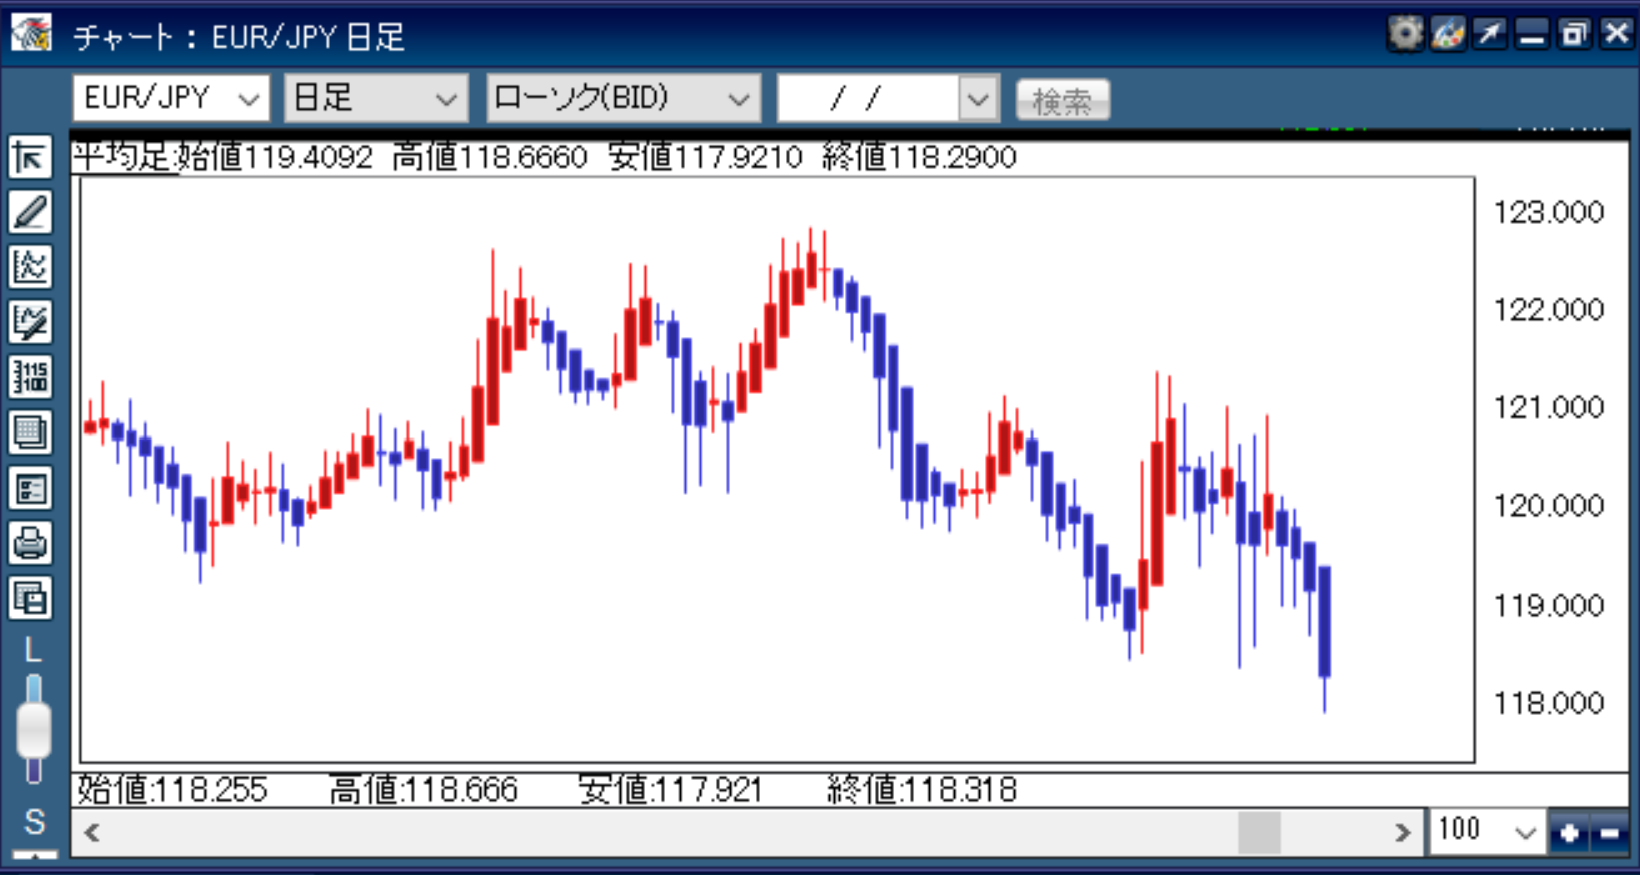
Task: Click the 119.000 price axis label
Action: pos(1548,605)
